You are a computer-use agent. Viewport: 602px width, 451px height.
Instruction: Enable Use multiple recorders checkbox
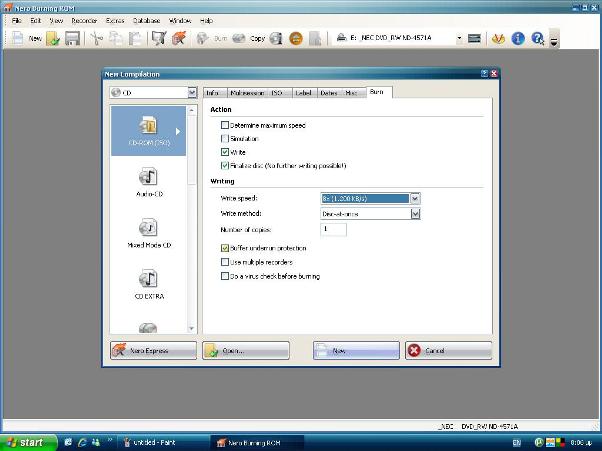point(225,262)
